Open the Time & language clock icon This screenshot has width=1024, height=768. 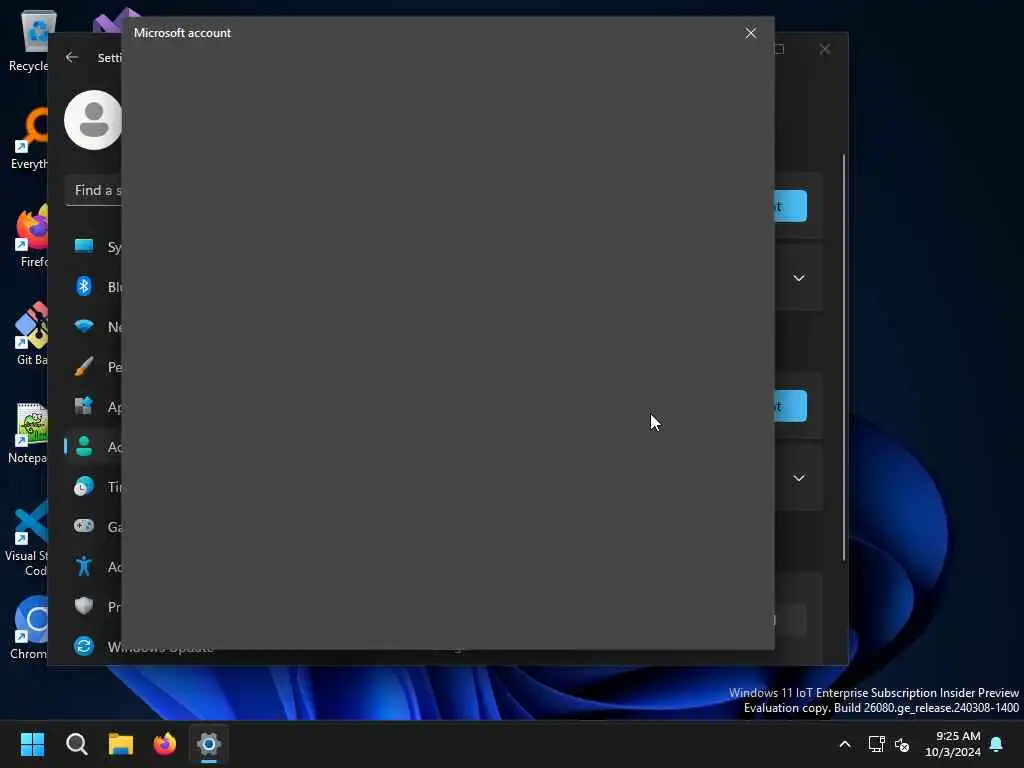[84, 487]
